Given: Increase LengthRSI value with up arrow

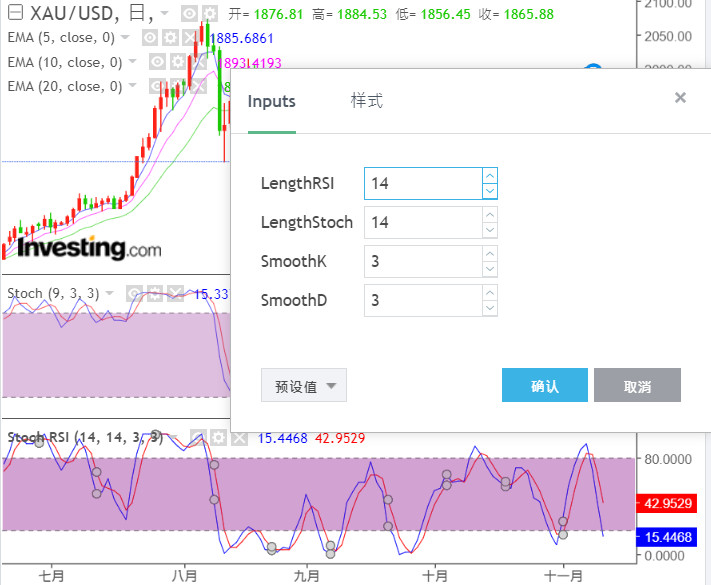Looking at the screenshot, I should coord(490,176).
